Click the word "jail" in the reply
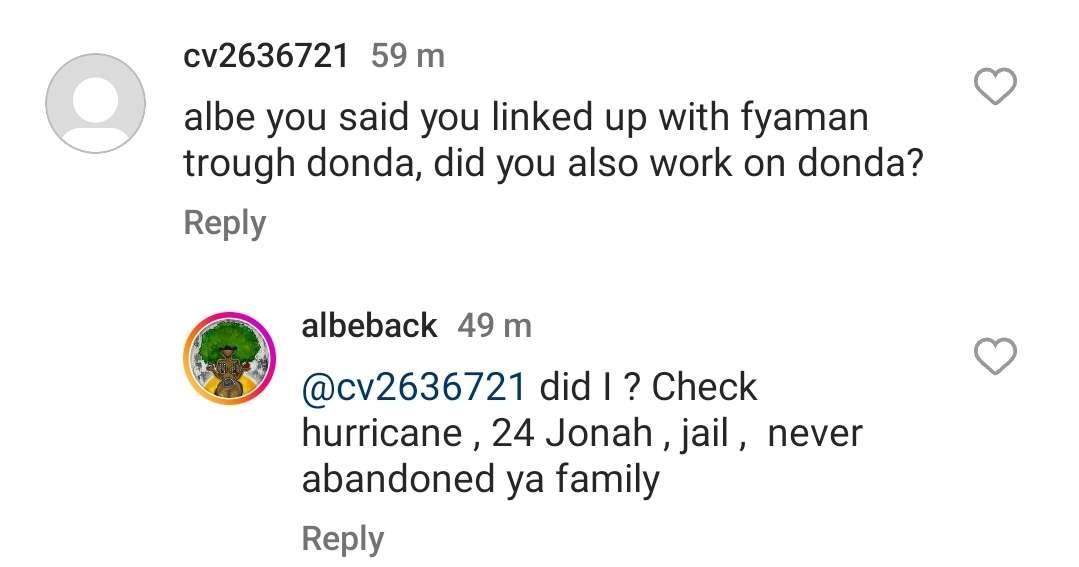Viewport: 1079px width, 567px height. [x=703, y=434]
